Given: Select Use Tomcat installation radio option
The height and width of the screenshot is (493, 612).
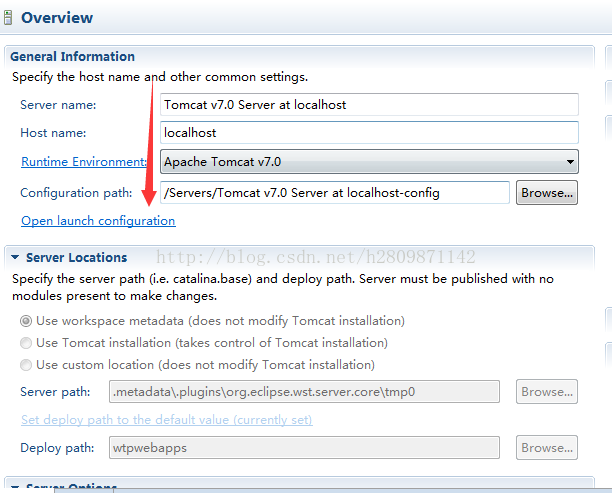Looking at the screenshot, I should pyautogui.click(x=26, y=343).
